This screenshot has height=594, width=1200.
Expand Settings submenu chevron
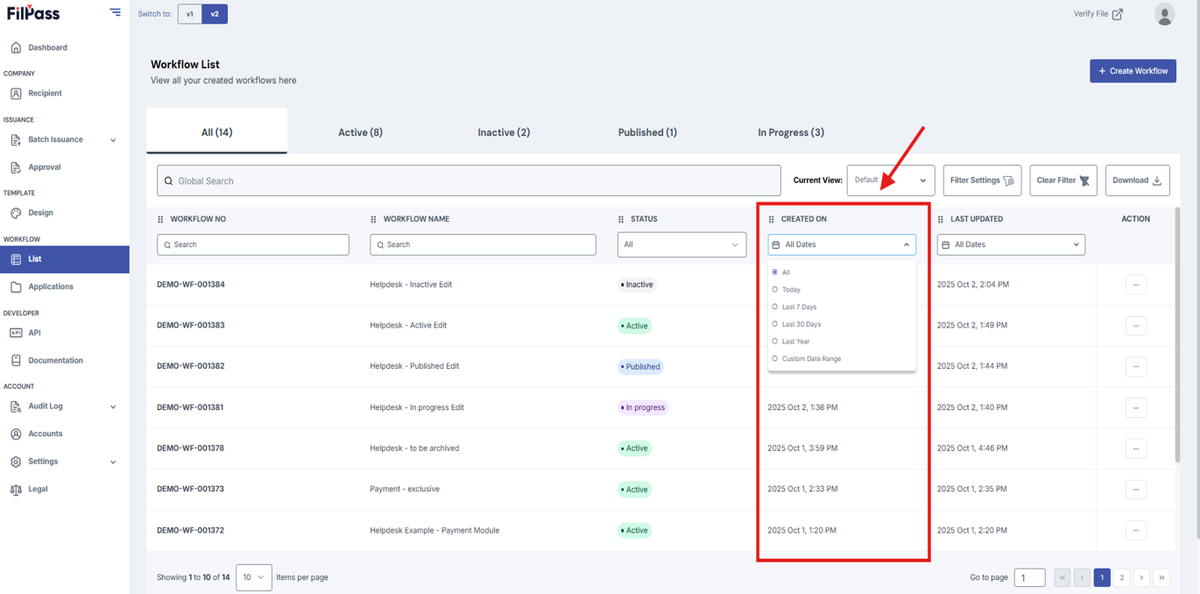[x=113, y=462]
